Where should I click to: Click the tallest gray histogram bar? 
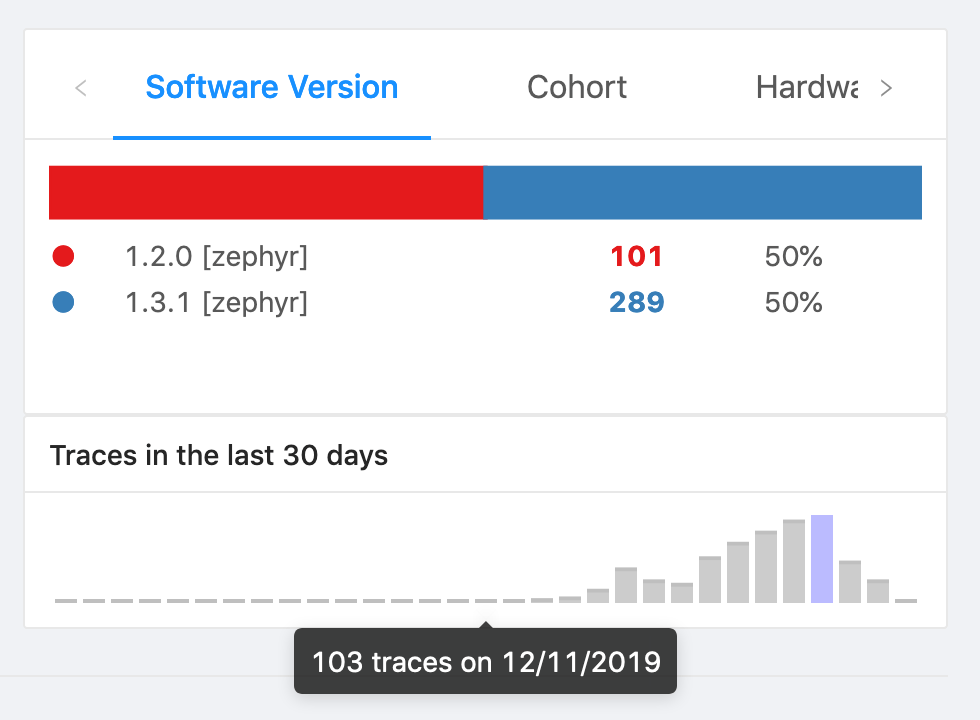click(x=794, y=561)
